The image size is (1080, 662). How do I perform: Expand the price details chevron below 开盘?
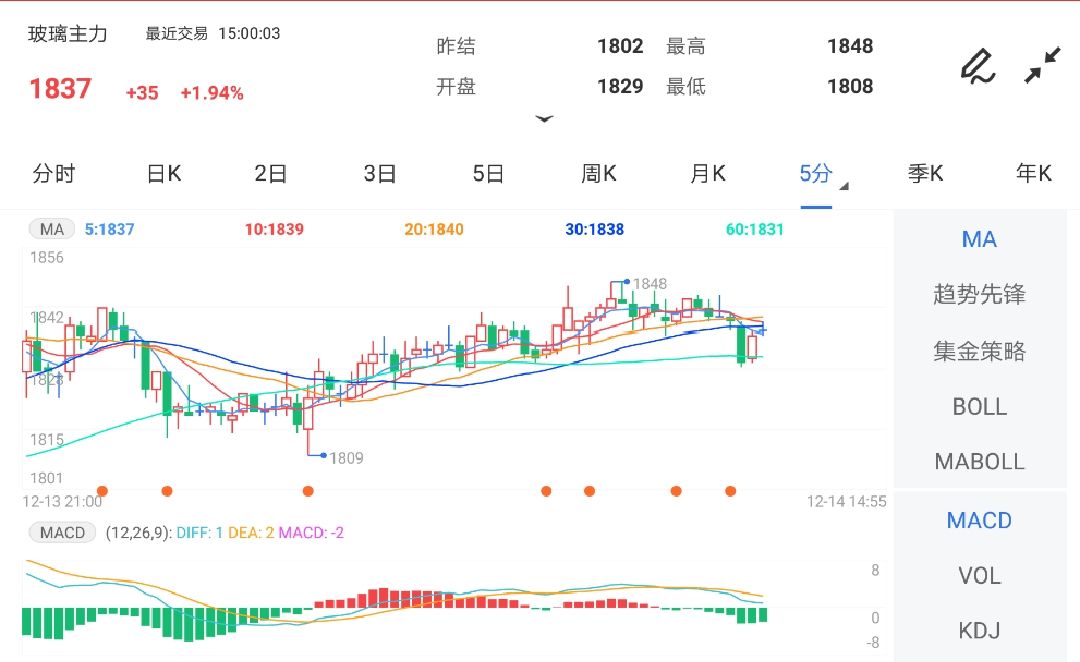[545, 118]
